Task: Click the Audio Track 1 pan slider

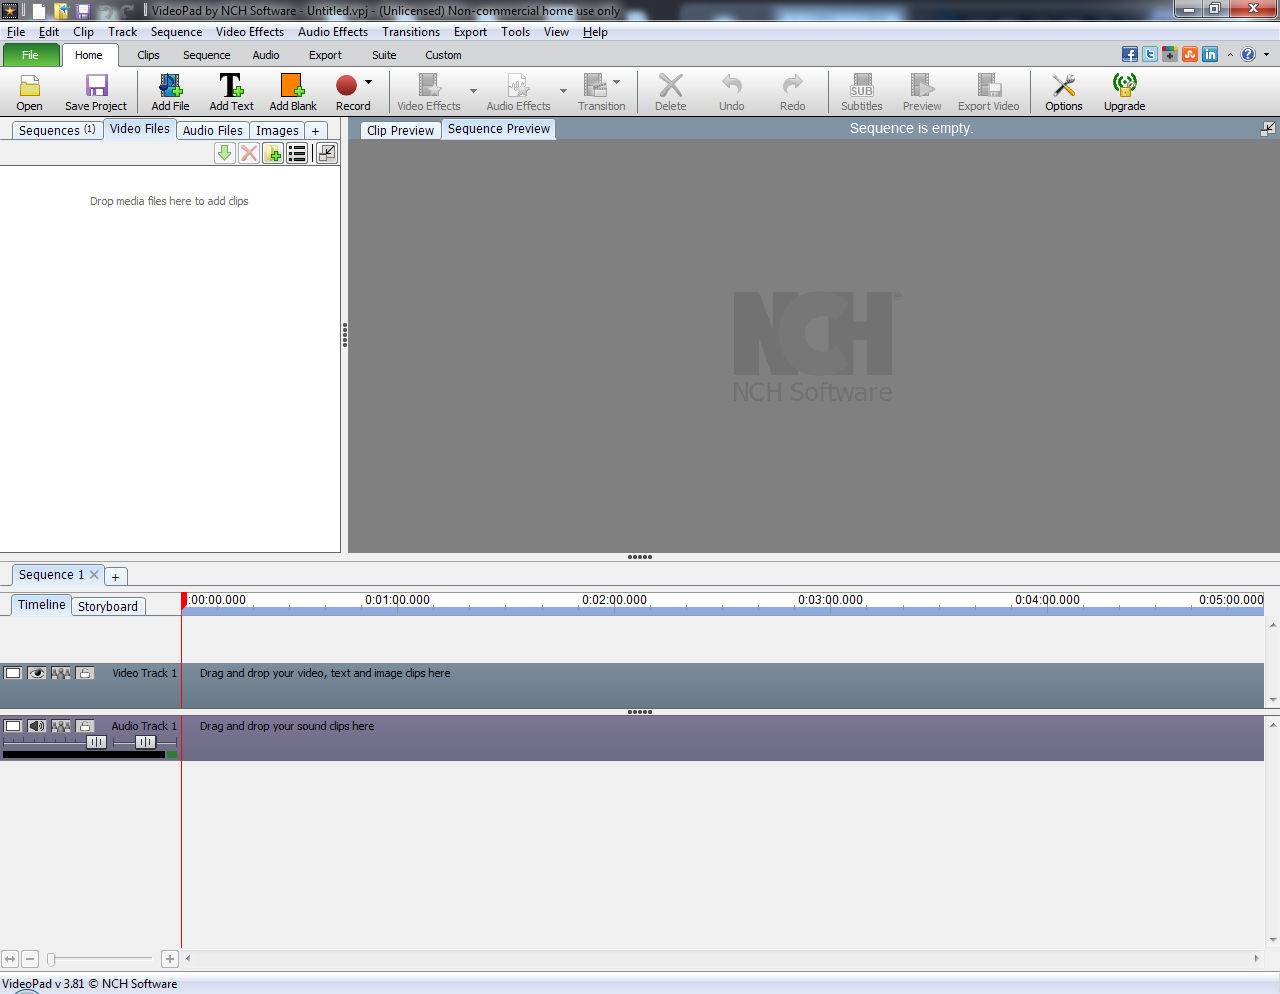Action: [x=145, y=742]
